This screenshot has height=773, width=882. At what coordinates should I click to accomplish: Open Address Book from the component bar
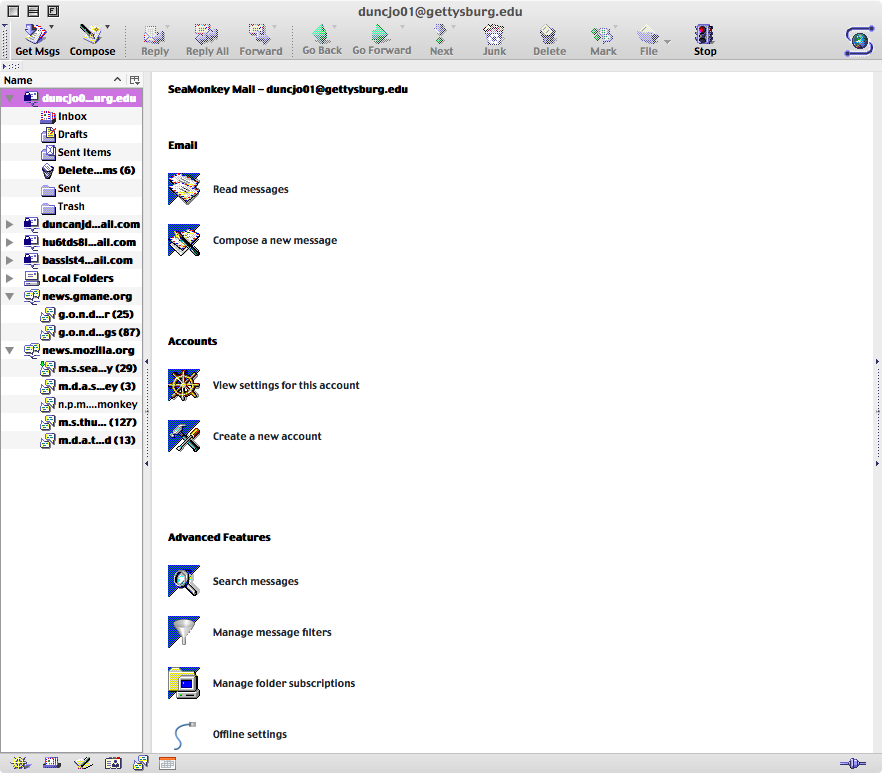point(113,763)
